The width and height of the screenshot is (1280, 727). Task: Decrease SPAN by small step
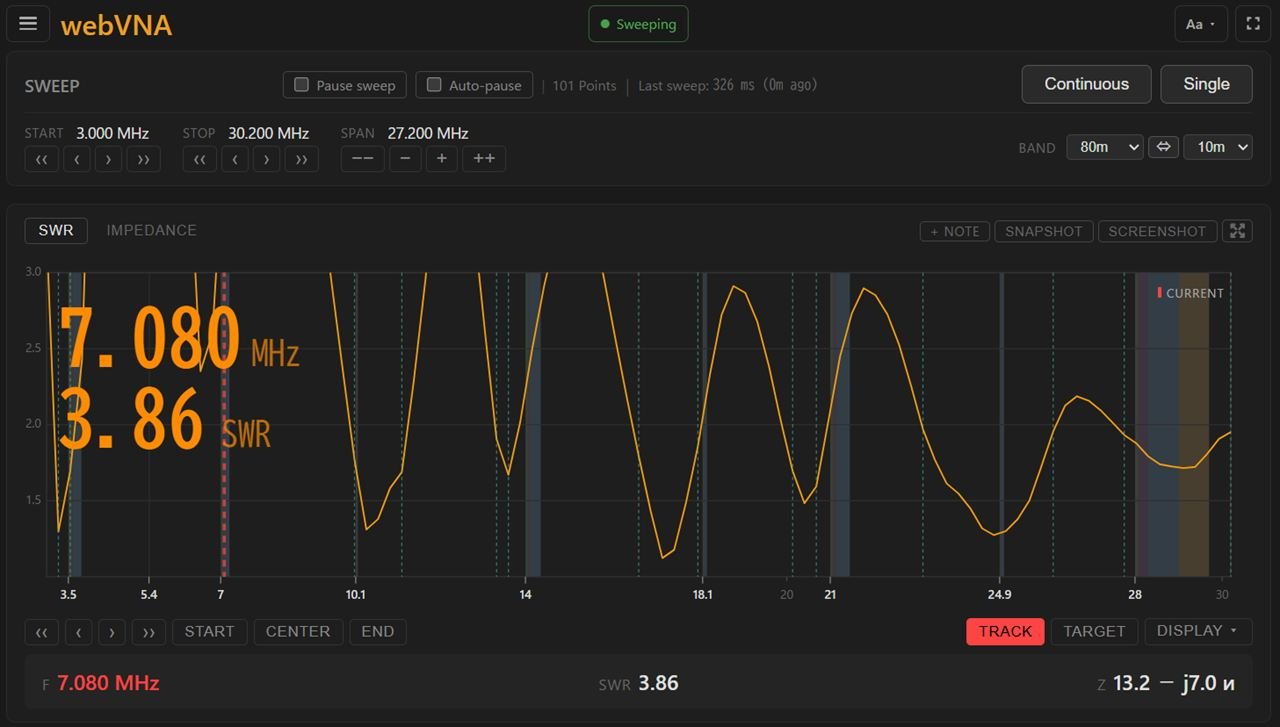405,159
